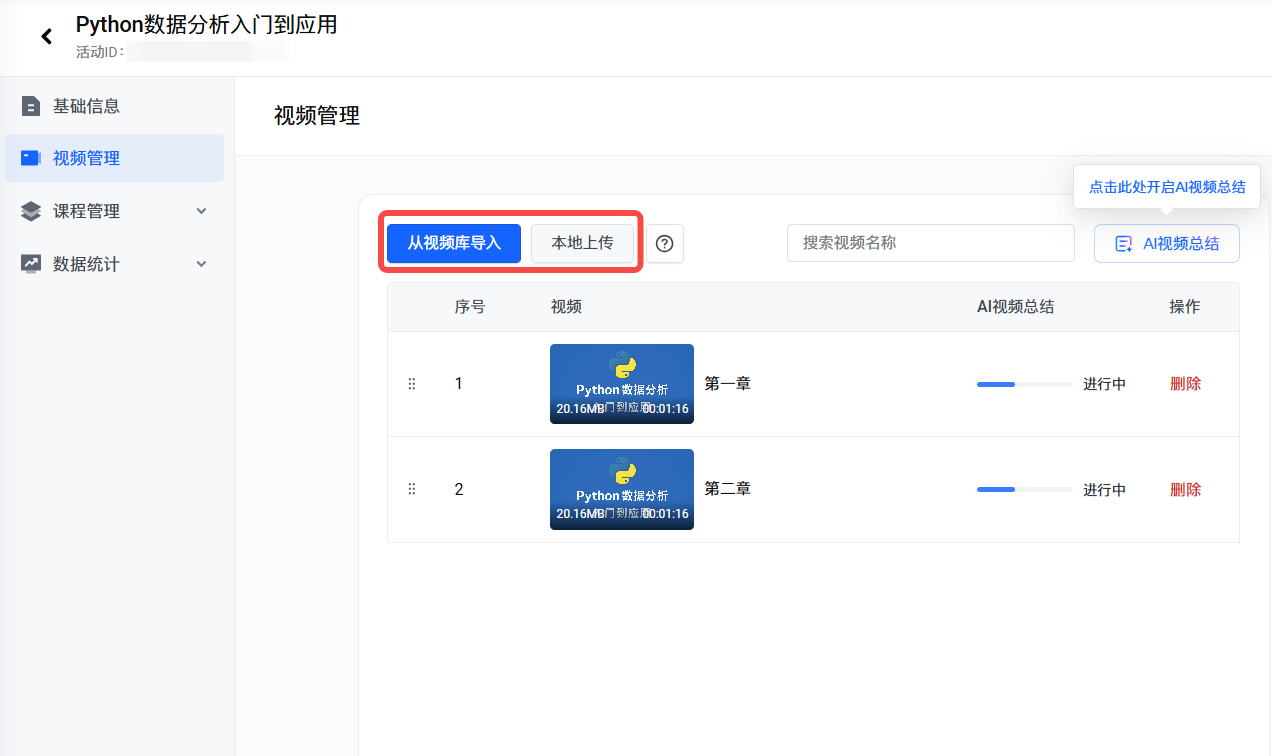Focus the 搜索视频名称 search field

pos(931,243)
